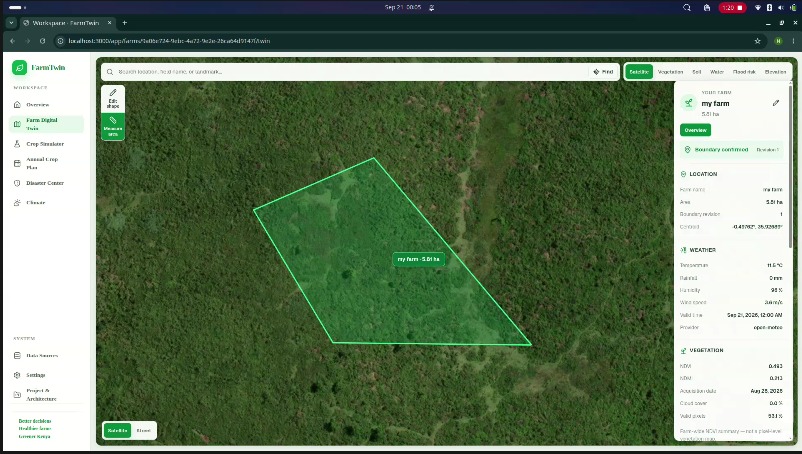
Task: Switch to the Water layer tab
Action: coord(717,72)
